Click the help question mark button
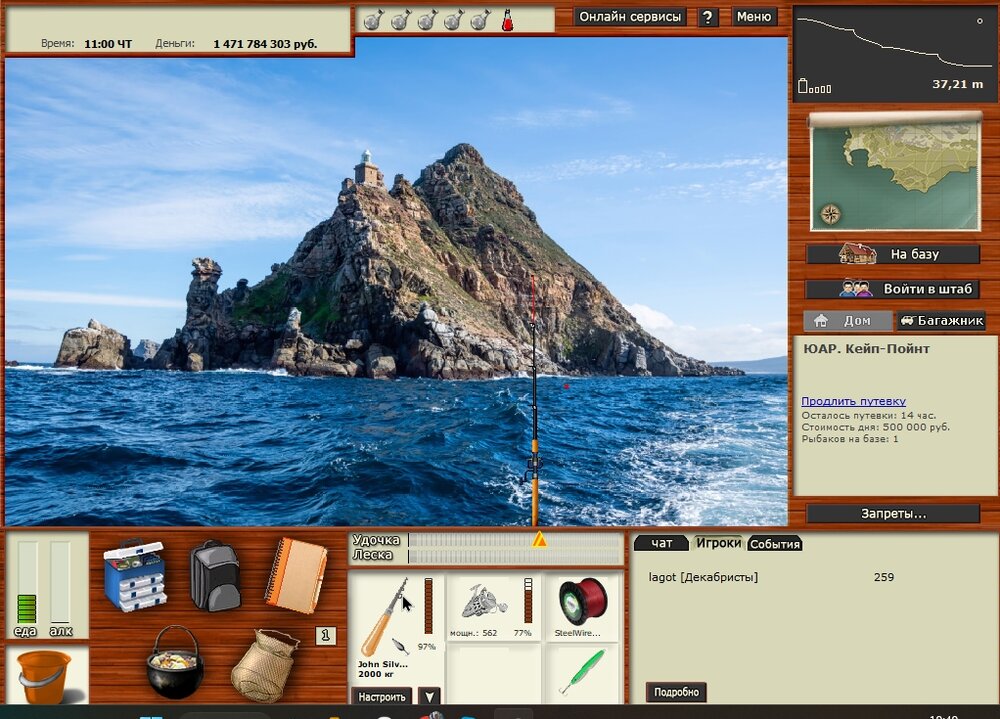Viewport: 1000px width, 719px height. pyautogui.click(x=707, y=17)
